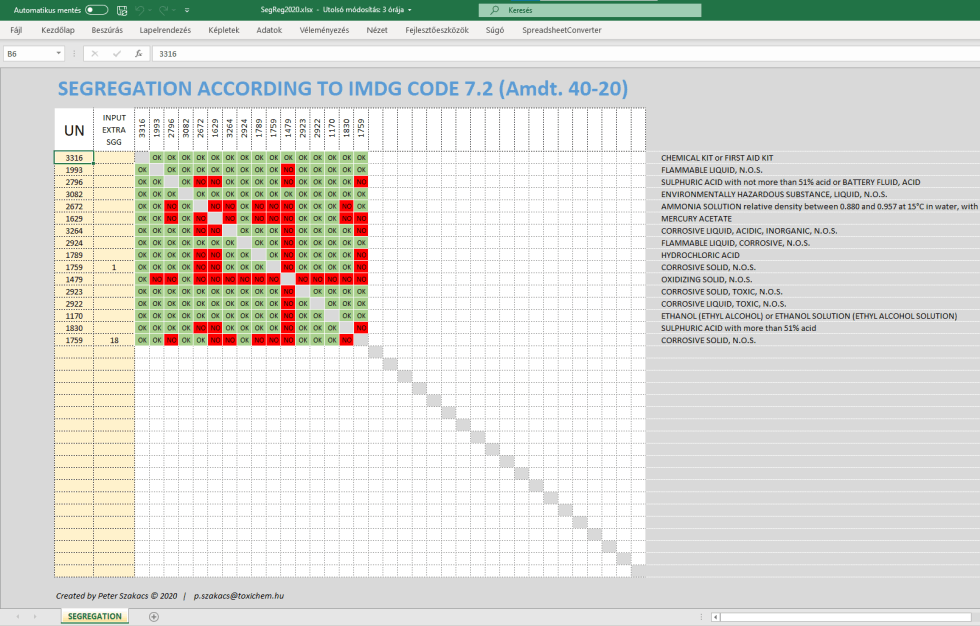Image resolution: width=980 pixels, height=626 pixels.
Task: Toggle the Automatikus mentés switch
Action: pyautogui.click(x=97, y=10)
